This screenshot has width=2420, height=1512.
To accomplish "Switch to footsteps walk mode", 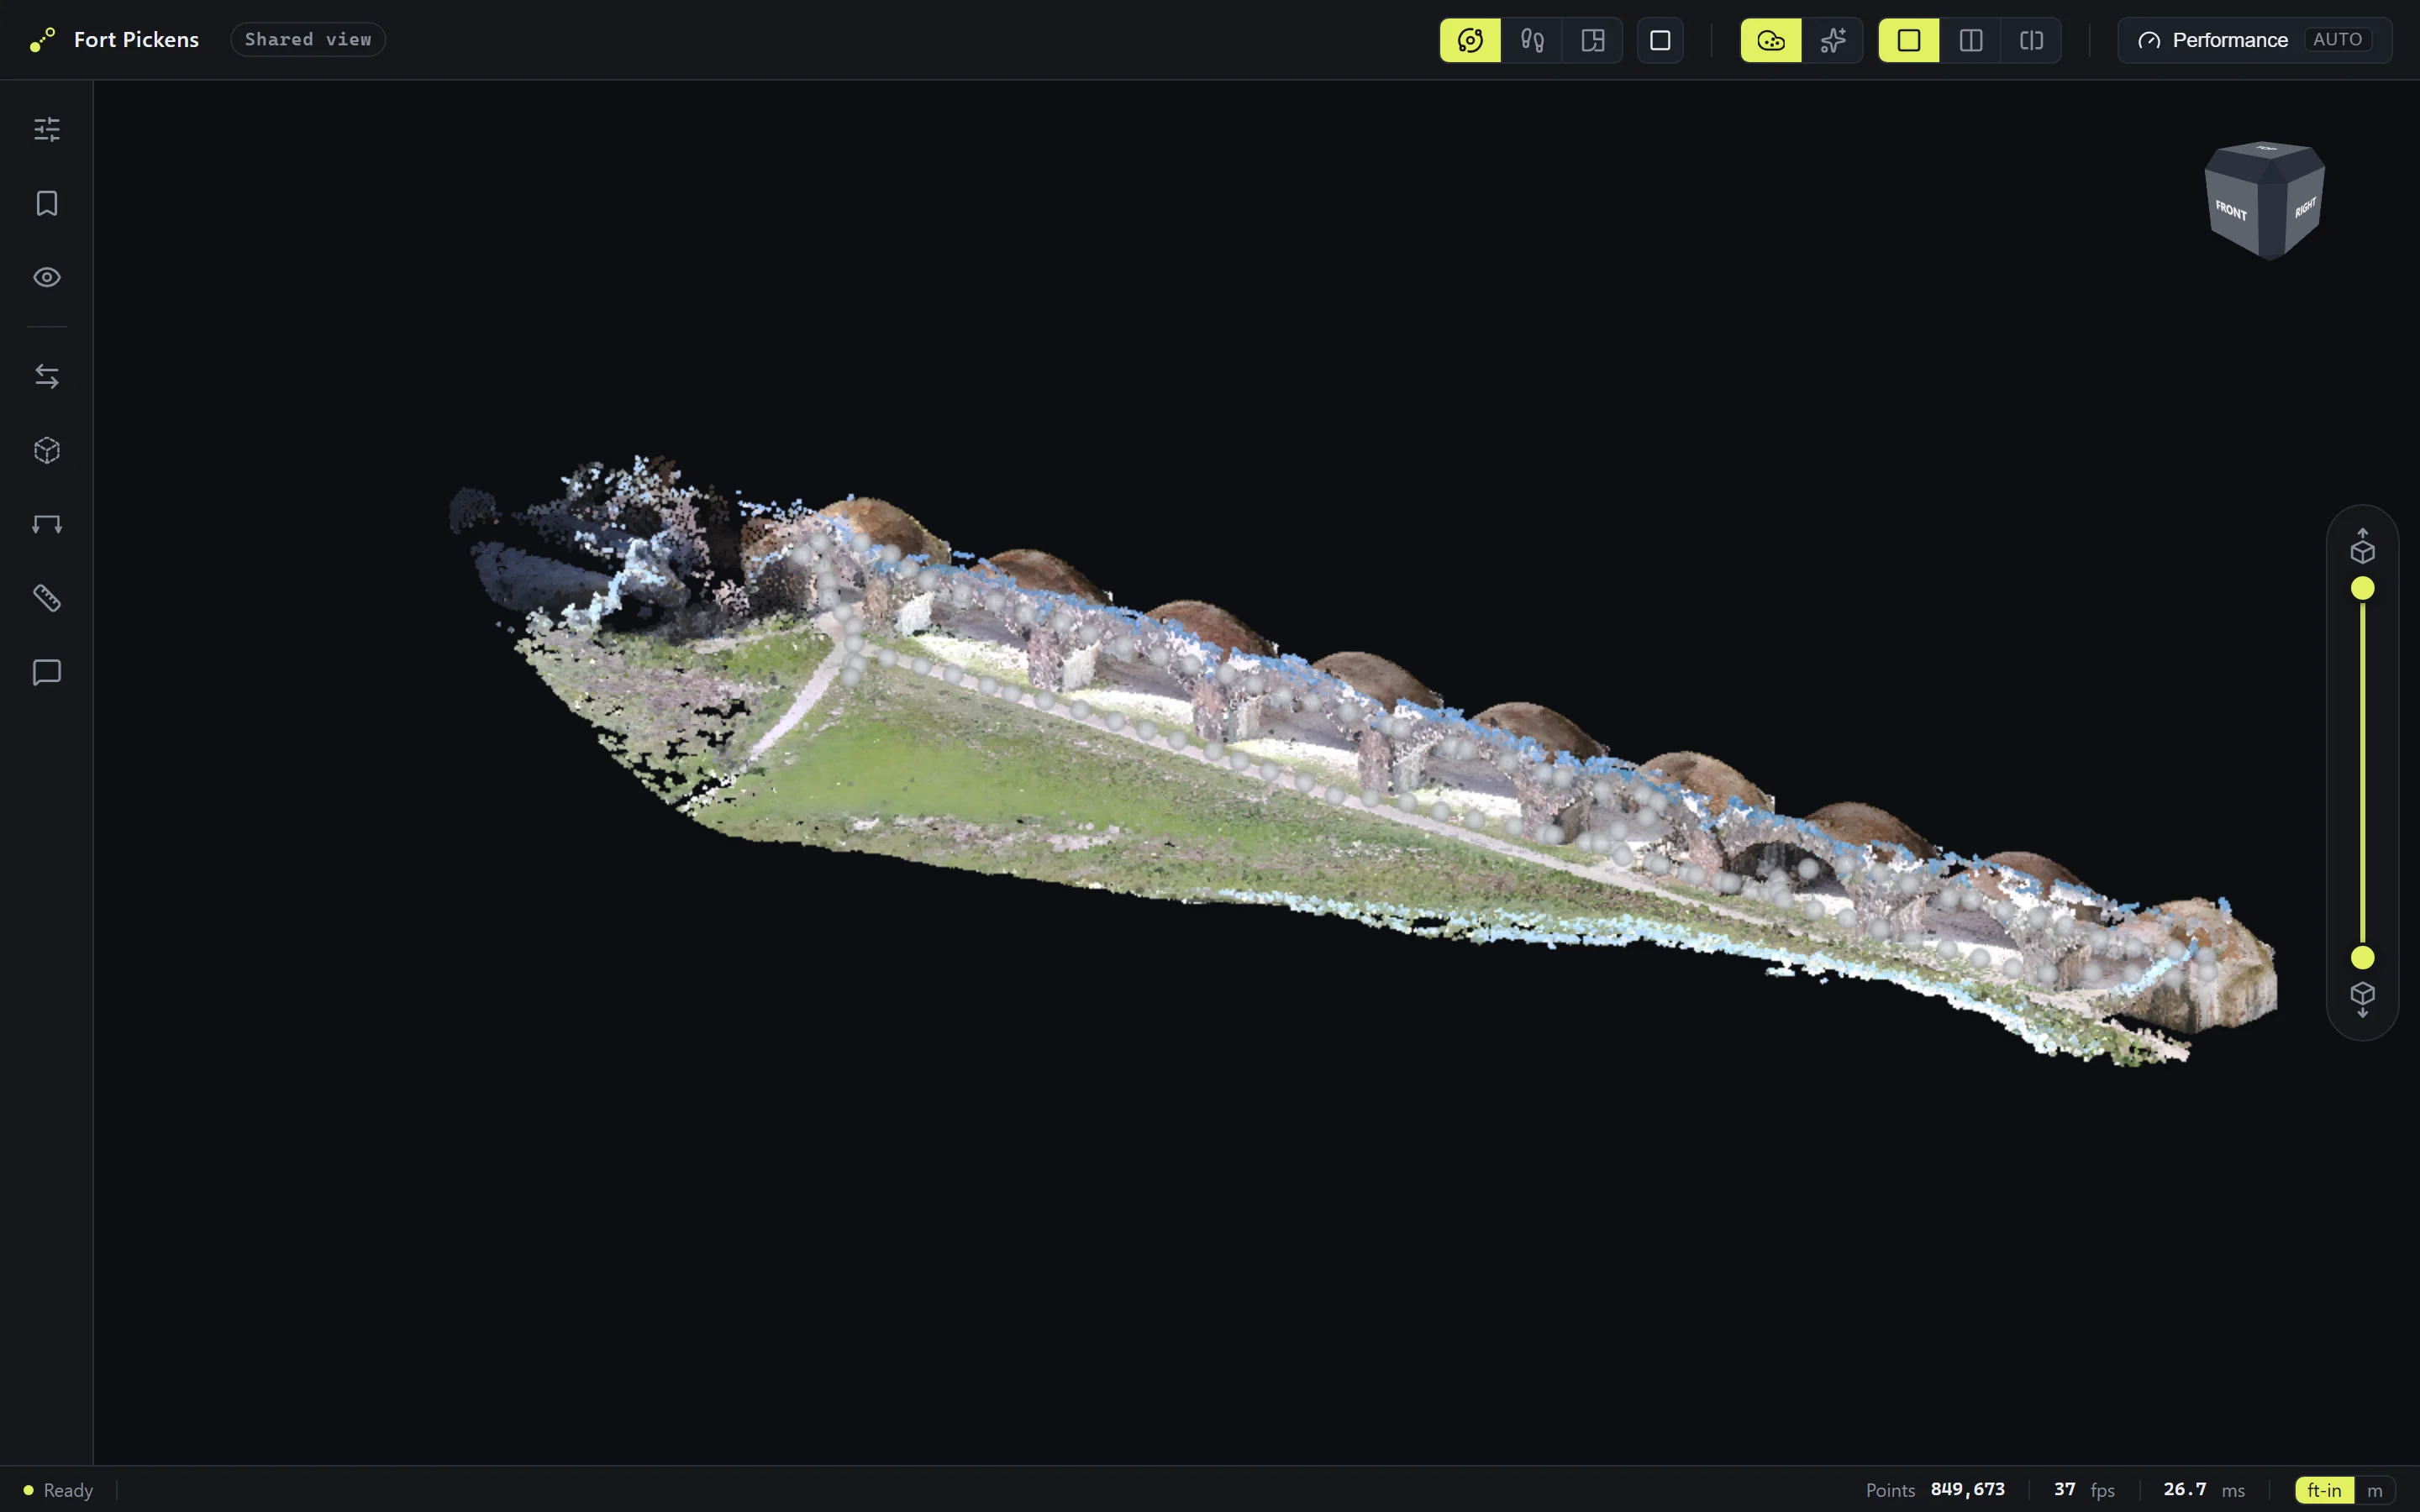I will 1532,40.
